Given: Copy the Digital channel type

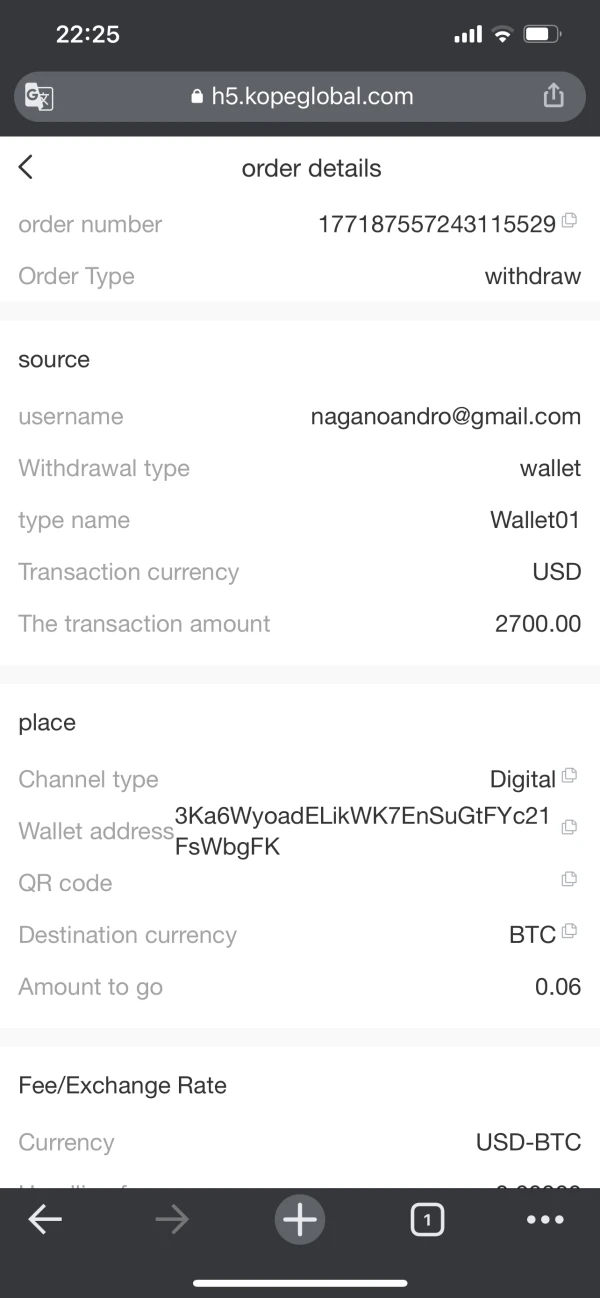Looking at the screenshot, I should click(569, 776).
